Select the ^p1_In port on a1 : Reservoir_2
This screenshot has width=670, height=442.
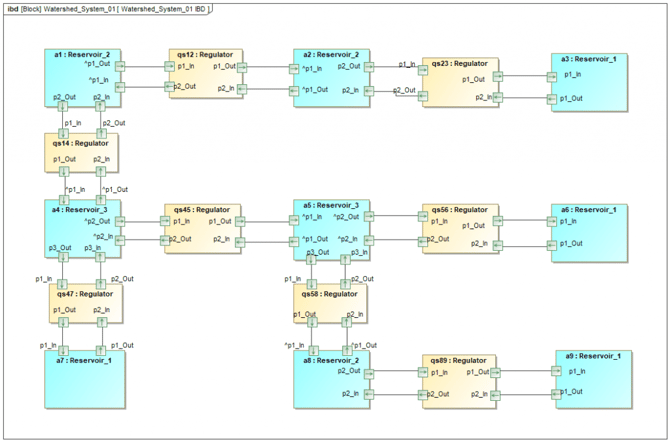point(120,87)
